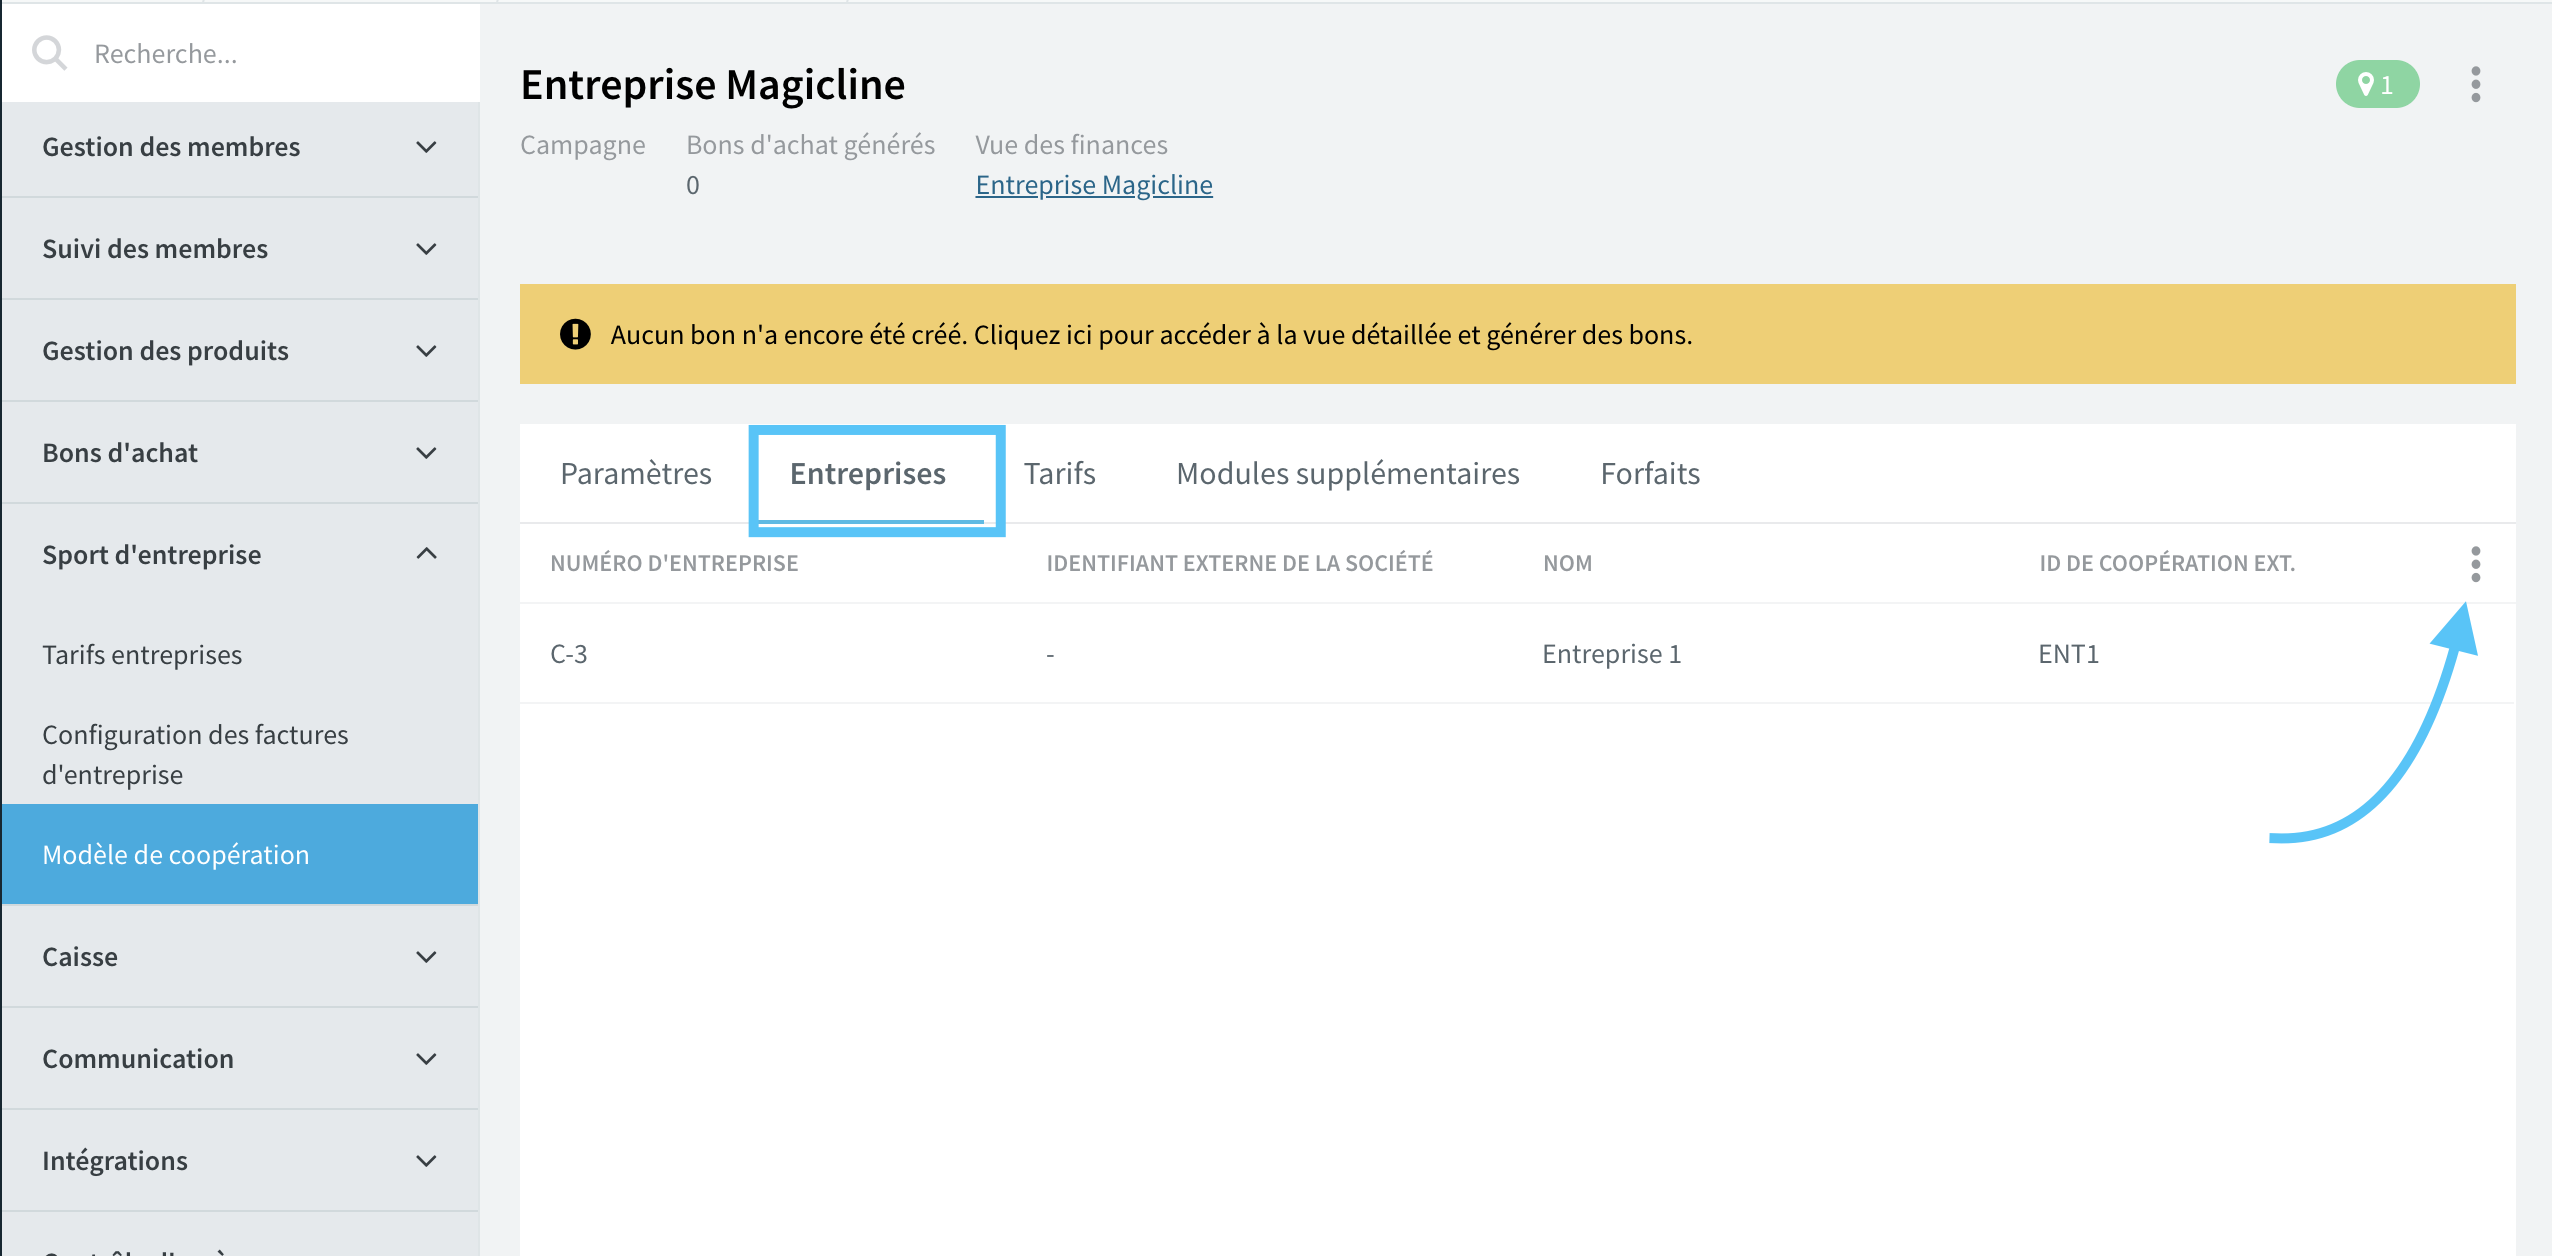Expand Bons d'achat section
Screen dimensions: 2552x1256
point(240,453)
